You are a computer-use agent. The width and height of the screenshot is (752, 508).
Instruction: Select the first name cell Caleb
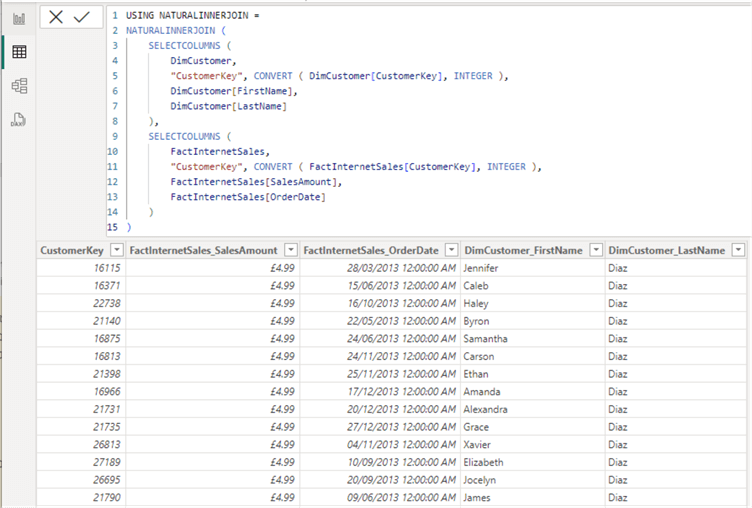click(532, 285)
